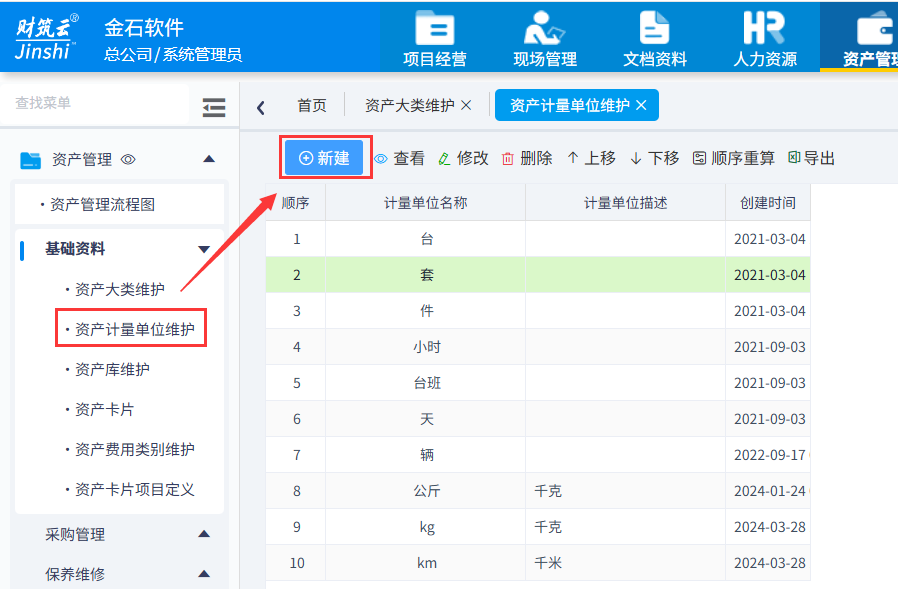Select the row named 台

click(538, 239)
